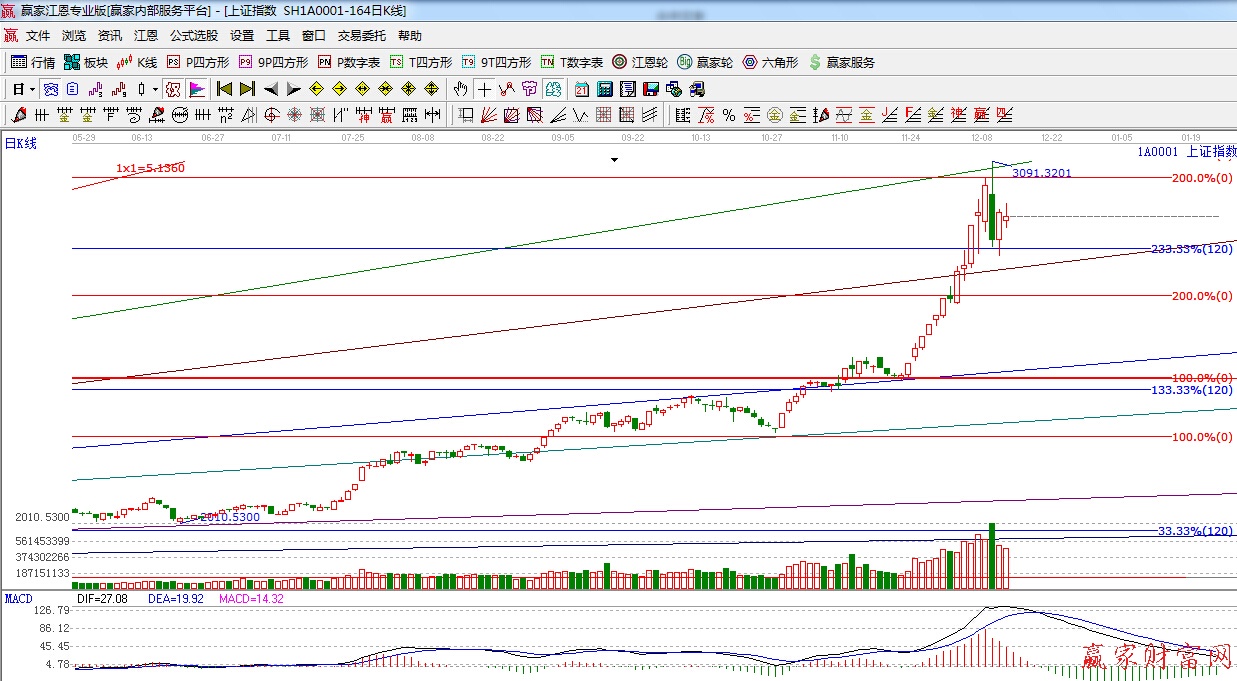
Task: Open 赢家服务 dollar-sign service icon
Action: point(841,62)
